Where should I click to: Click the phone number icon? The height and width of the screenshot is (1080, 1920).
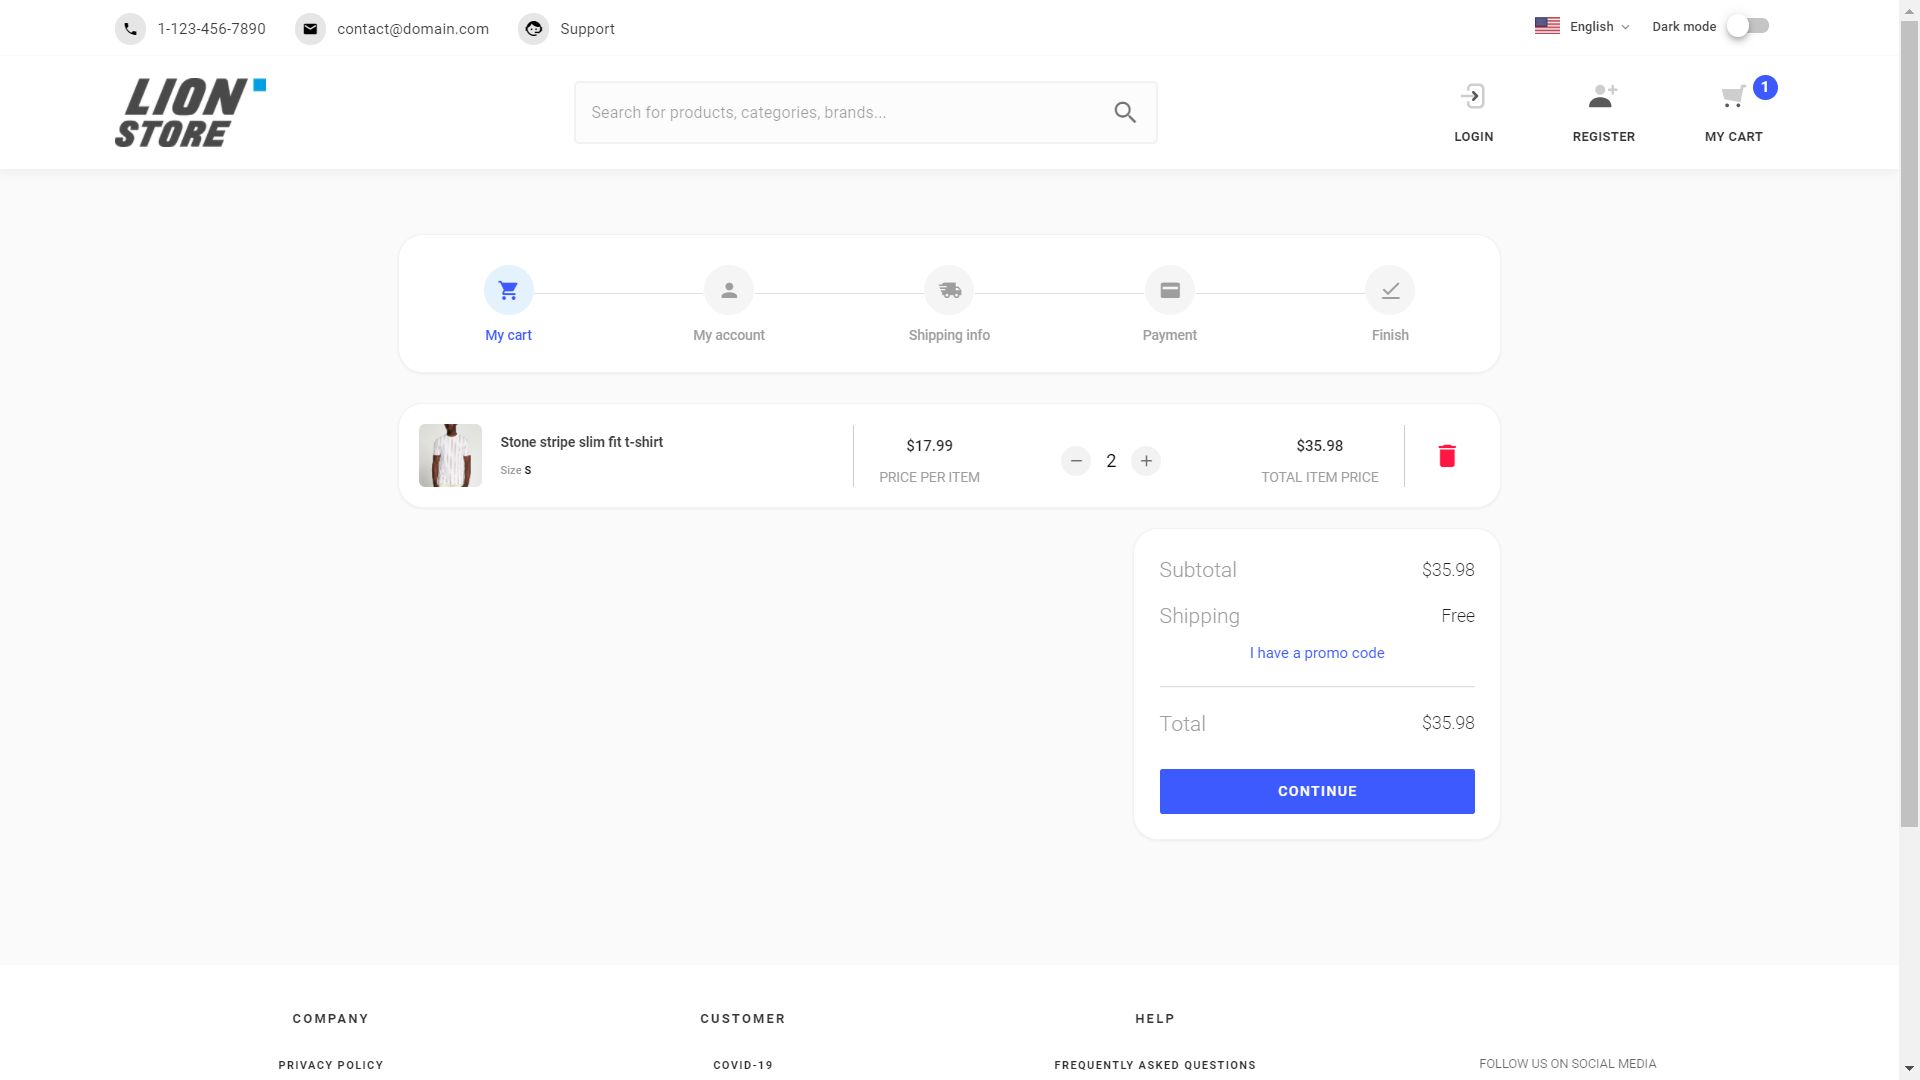click(130, 29)
